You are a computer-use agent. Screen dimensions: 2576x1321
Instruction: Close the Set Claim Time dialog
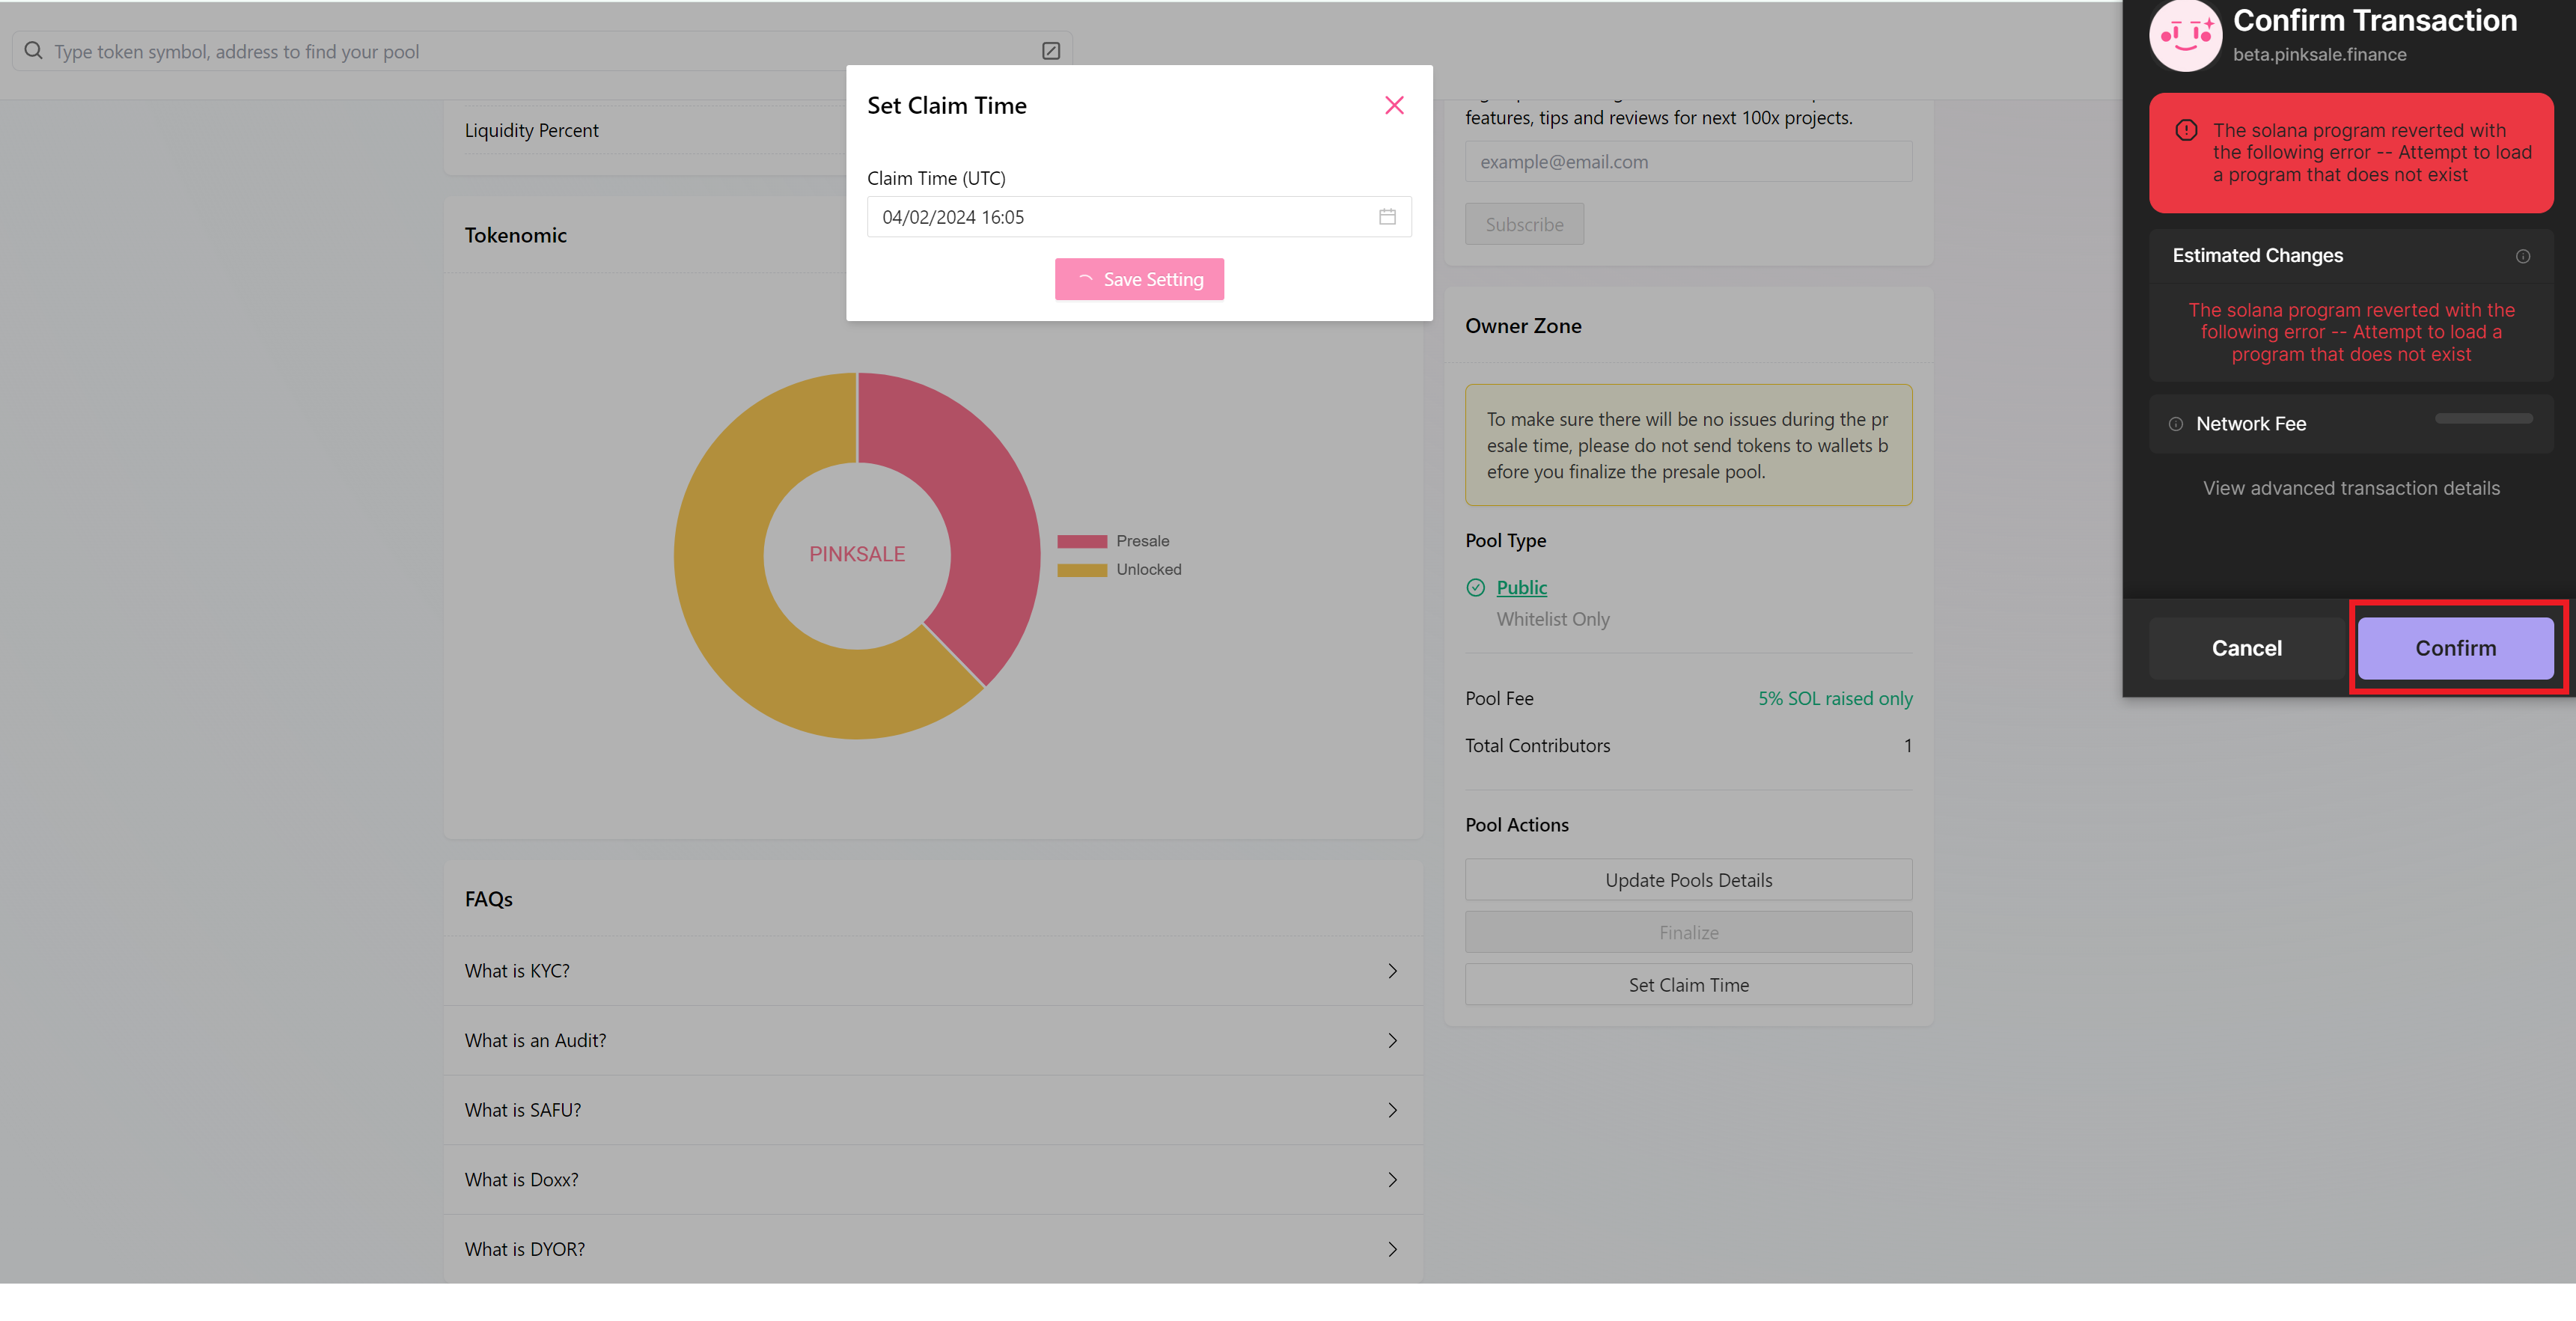point(1394,105)
